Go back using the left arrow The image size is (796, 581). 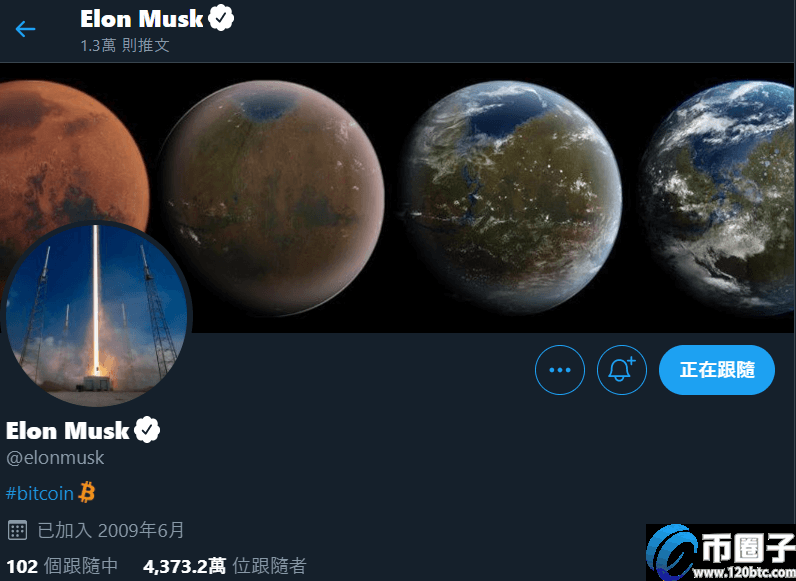pos(25,29)
